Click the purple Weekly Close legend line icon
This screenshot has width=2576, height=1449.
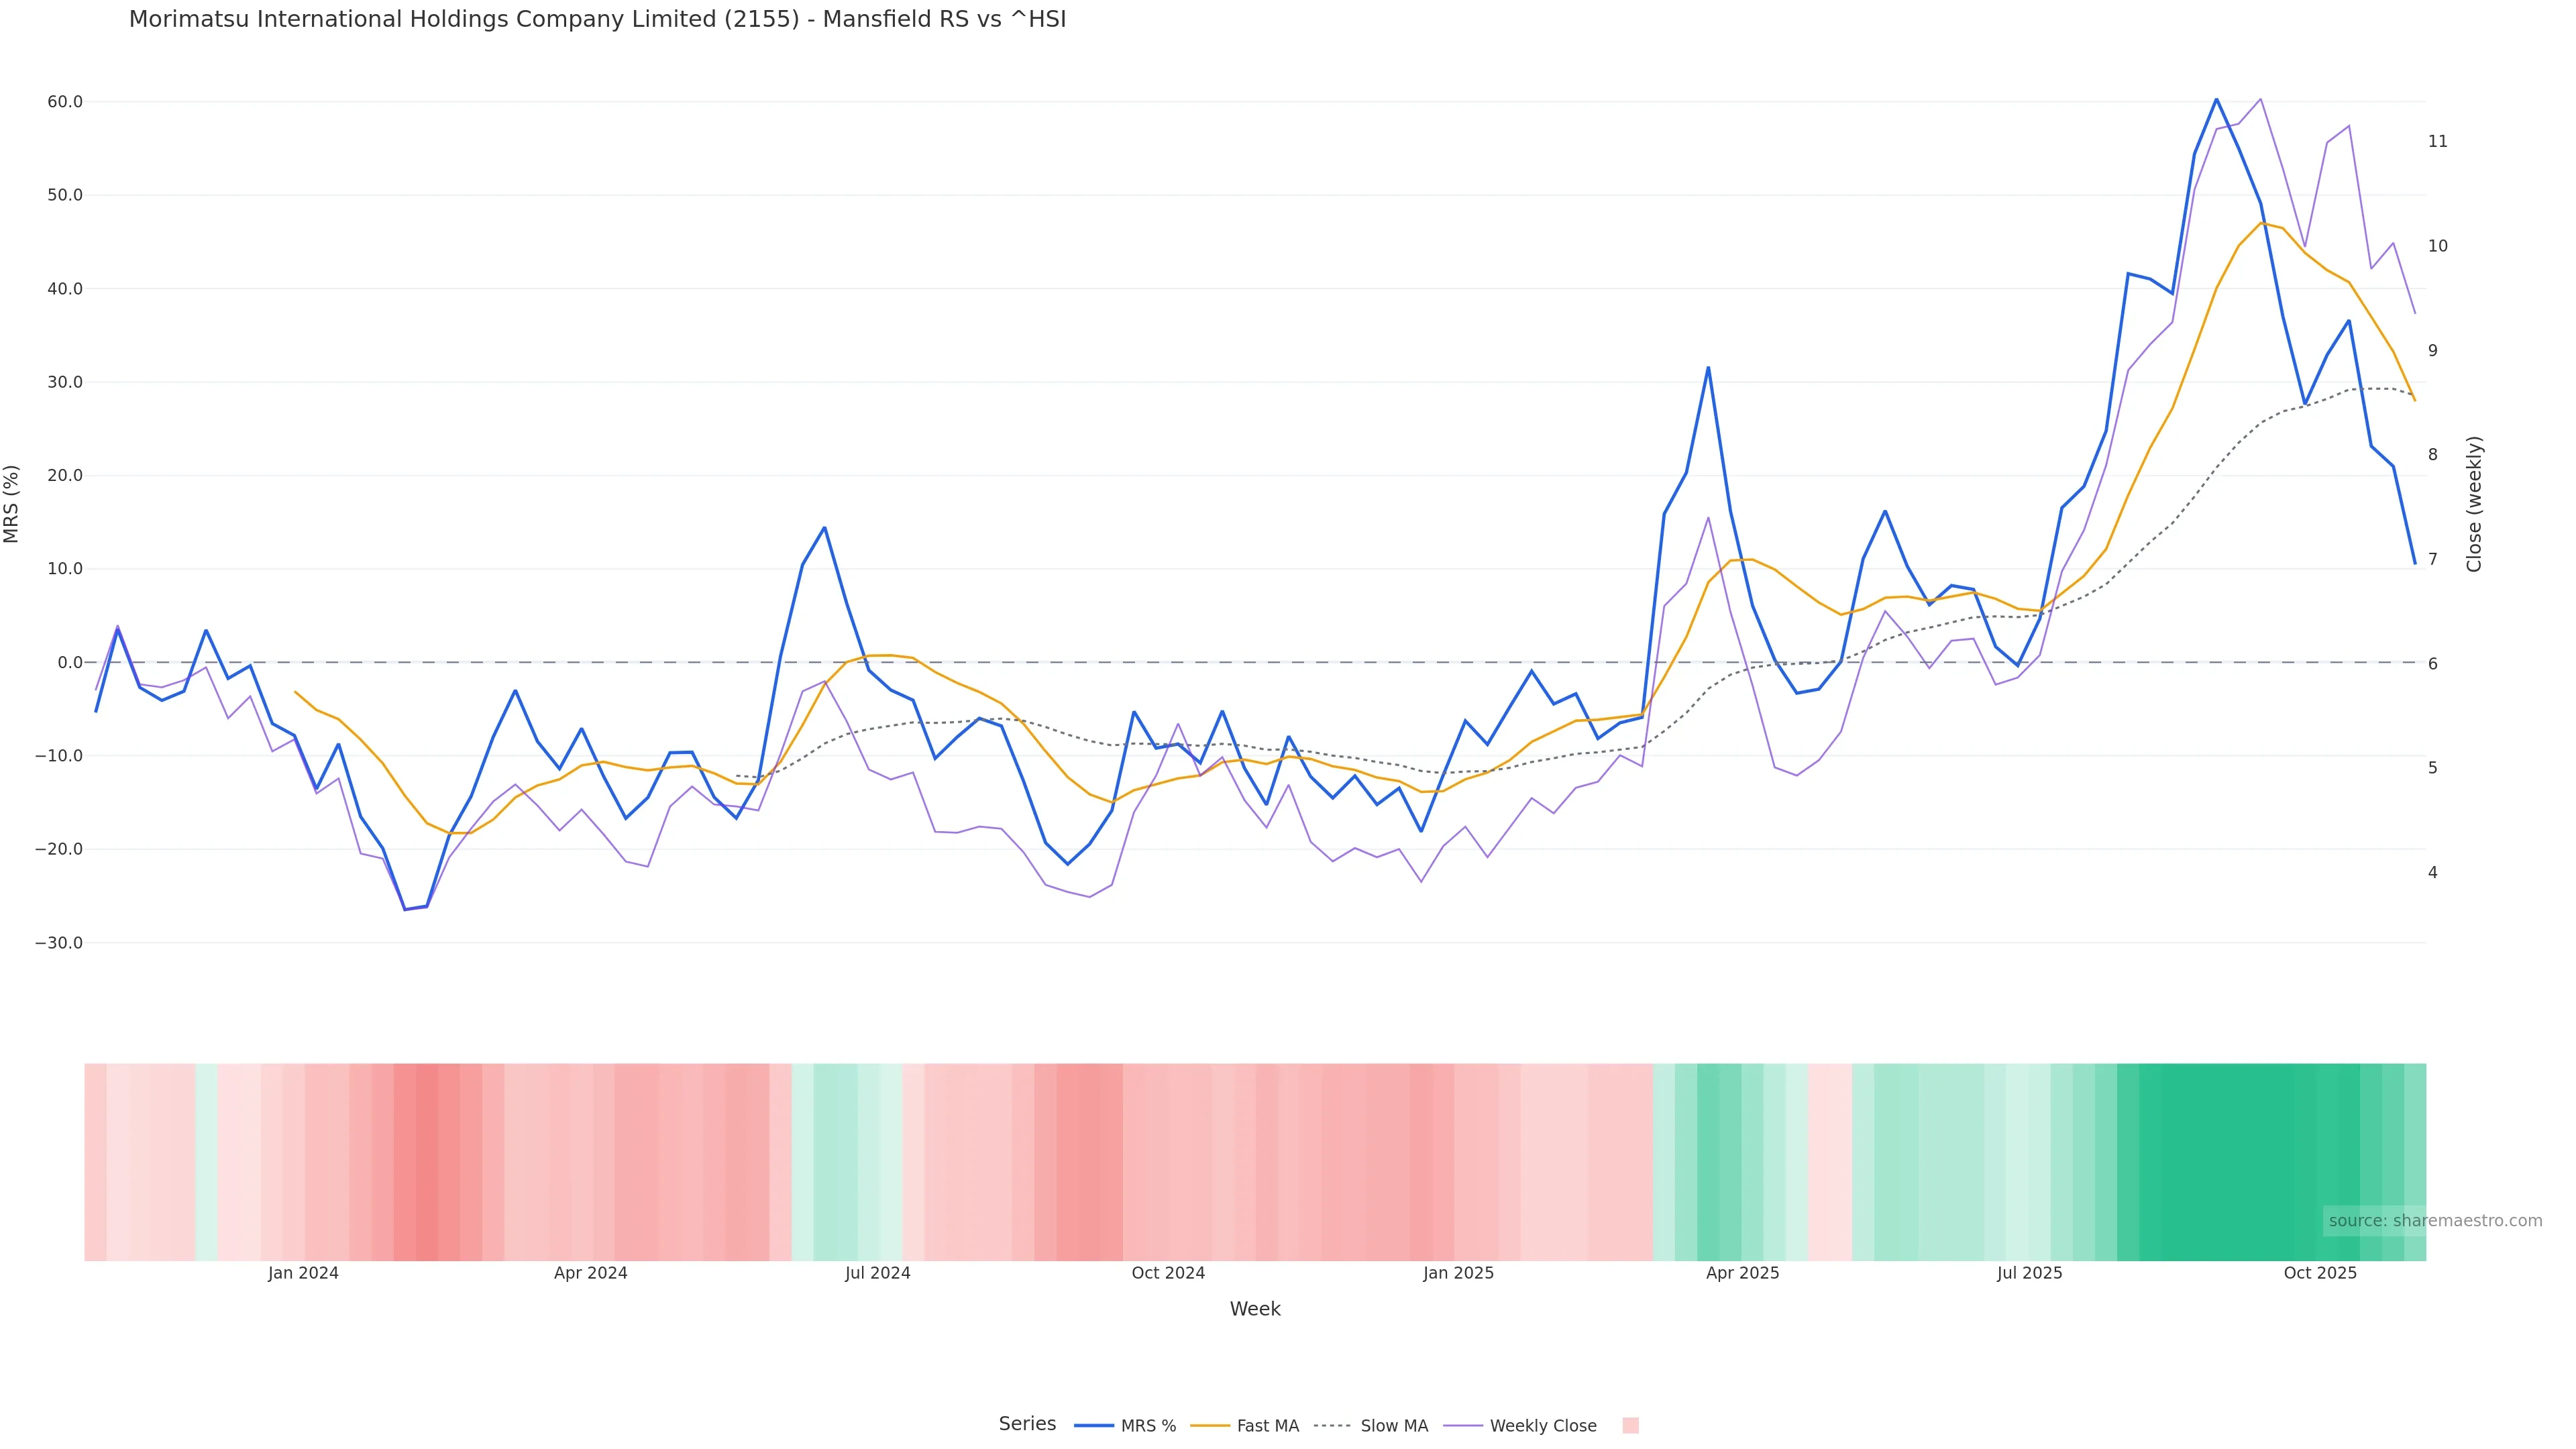click(1463, 1426)
